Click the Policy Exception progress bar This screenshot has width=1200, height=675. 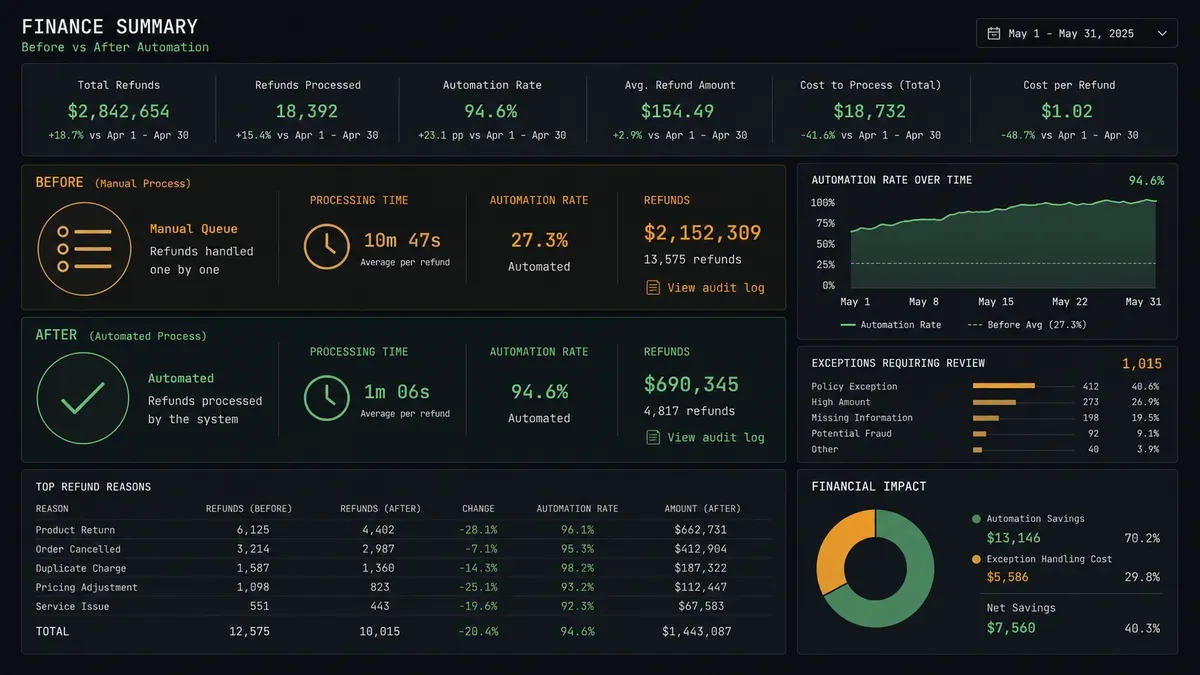(1022, 386)
